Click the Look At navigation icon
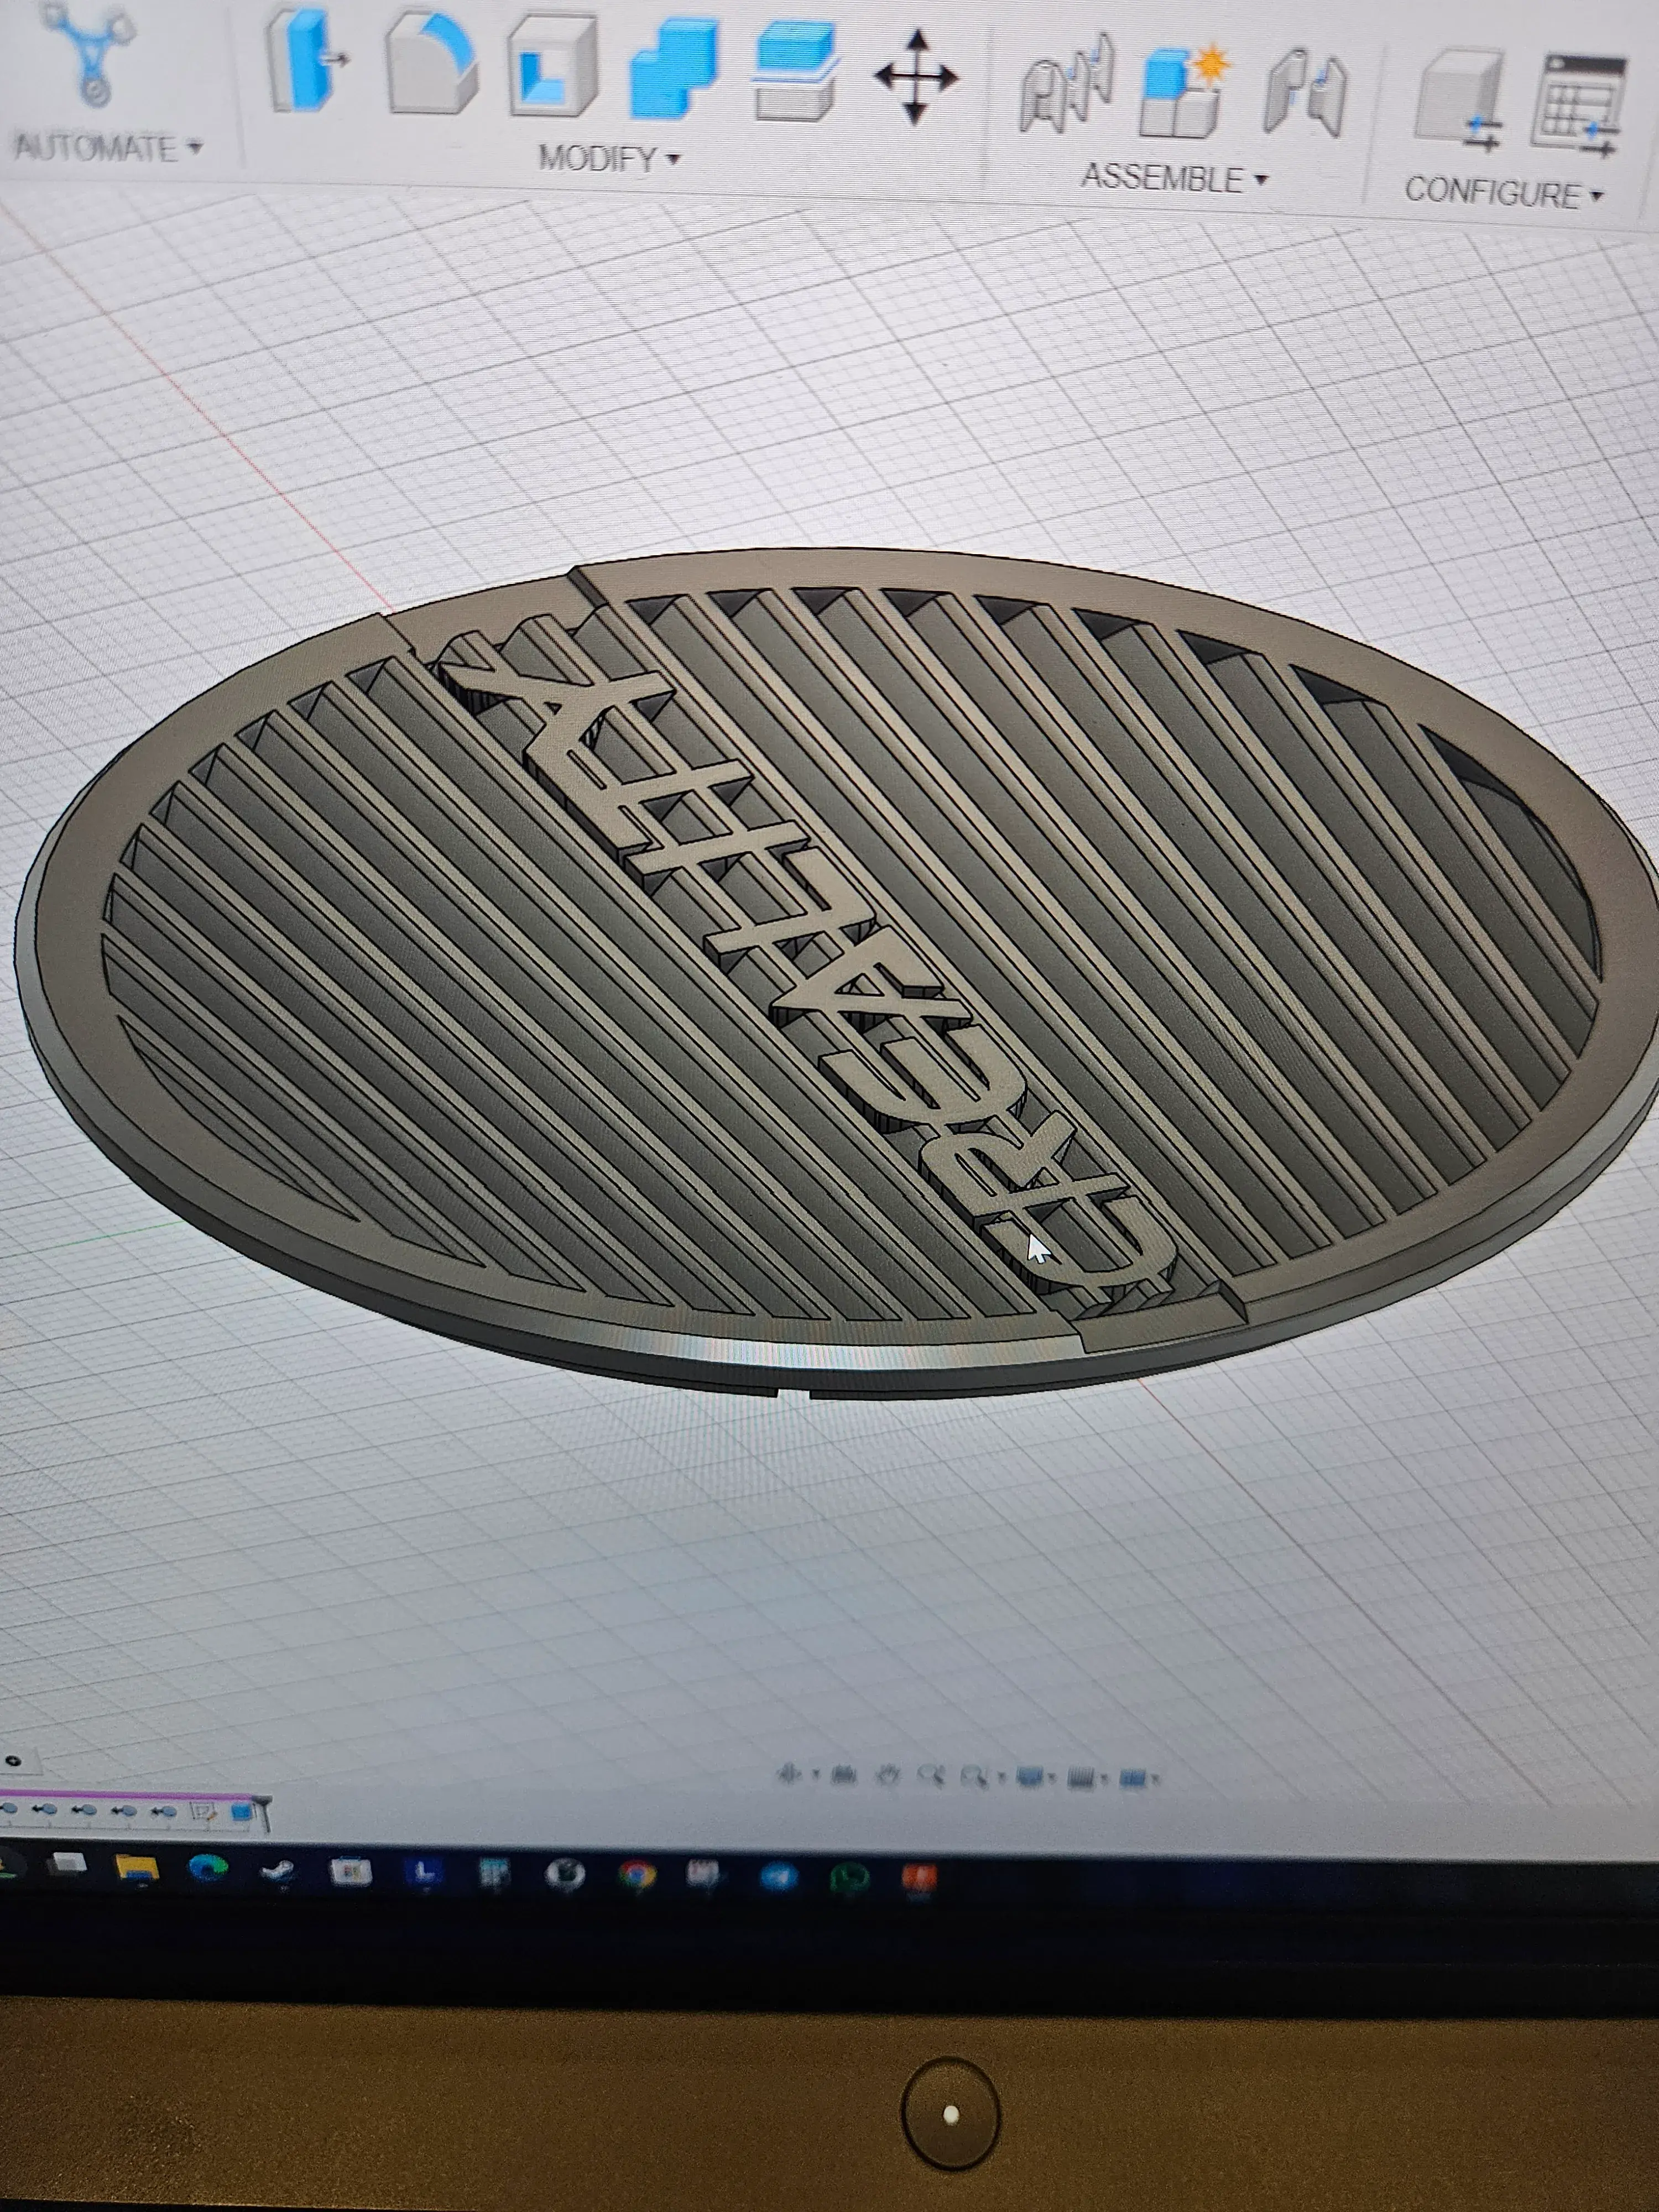Viewport: 1659px width, 2212px height. coord(844,1776)
